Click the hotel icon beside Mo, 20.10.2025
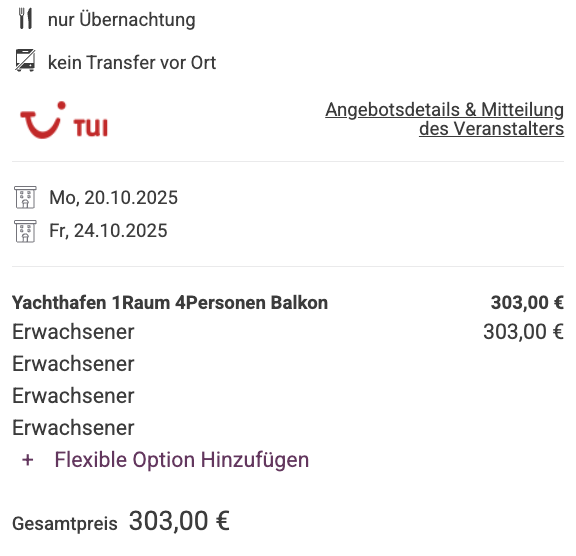 [25, 197]
